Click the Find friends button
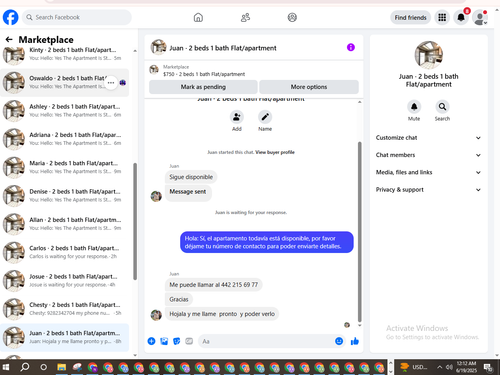500x375 pixels. point(410,17)
